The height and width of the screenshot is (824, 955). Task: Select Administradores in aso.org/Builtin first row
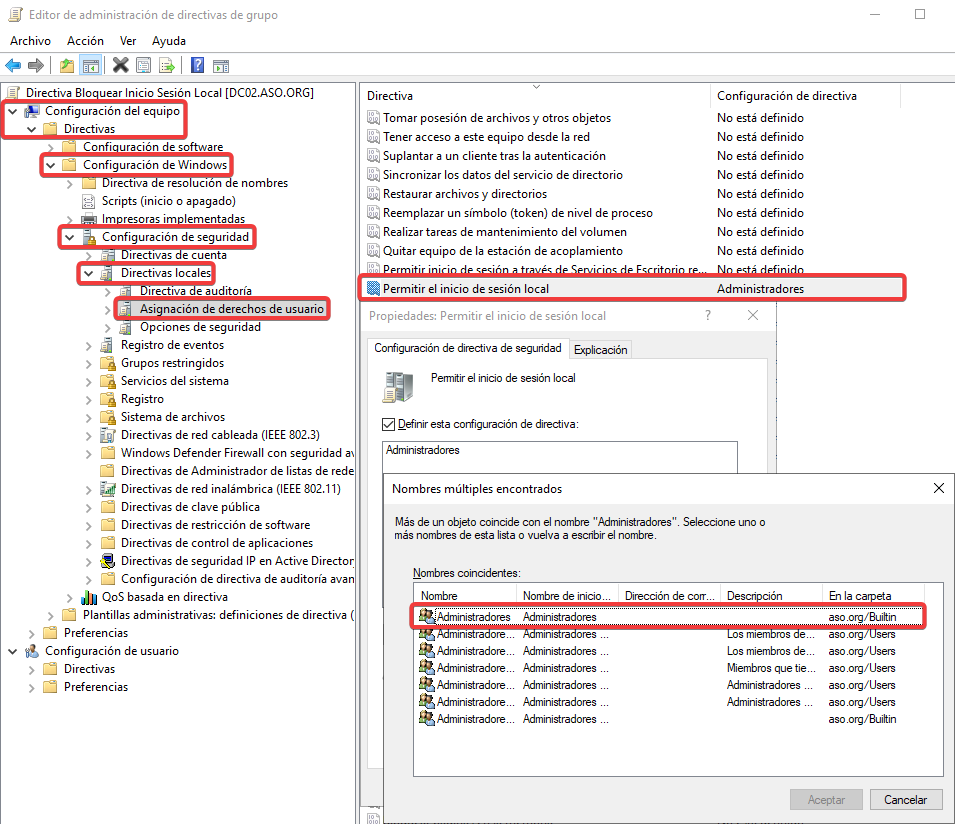tap(473, 617)
